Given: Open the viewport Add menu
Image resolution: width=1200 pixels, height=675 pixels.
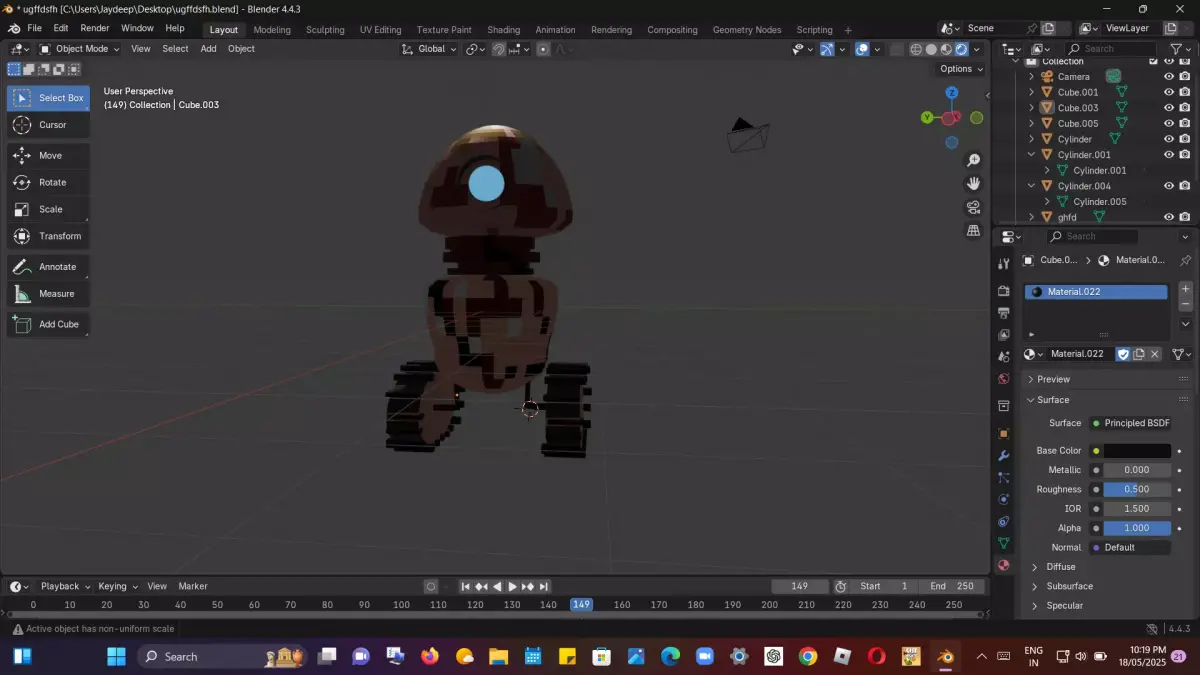Looking at the screenshot, I should tap(208, 49).
